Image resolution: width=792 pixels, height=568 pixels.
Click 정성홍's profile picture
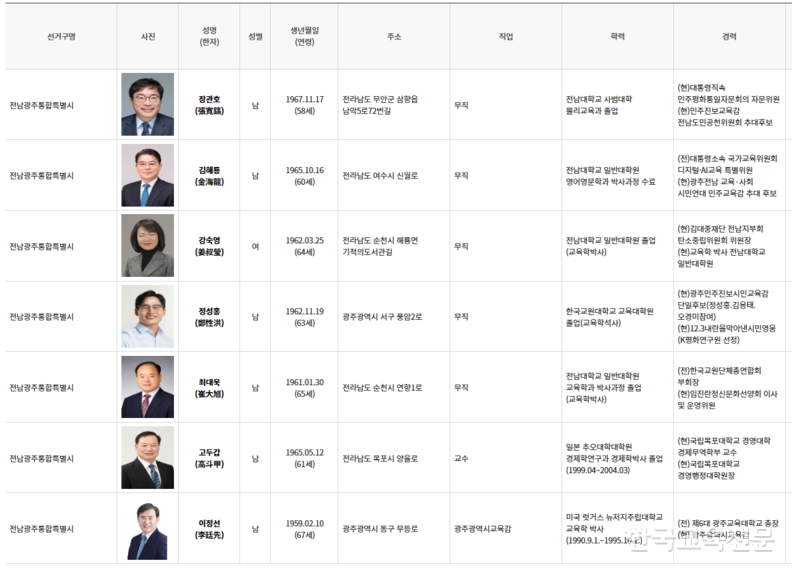147,317
